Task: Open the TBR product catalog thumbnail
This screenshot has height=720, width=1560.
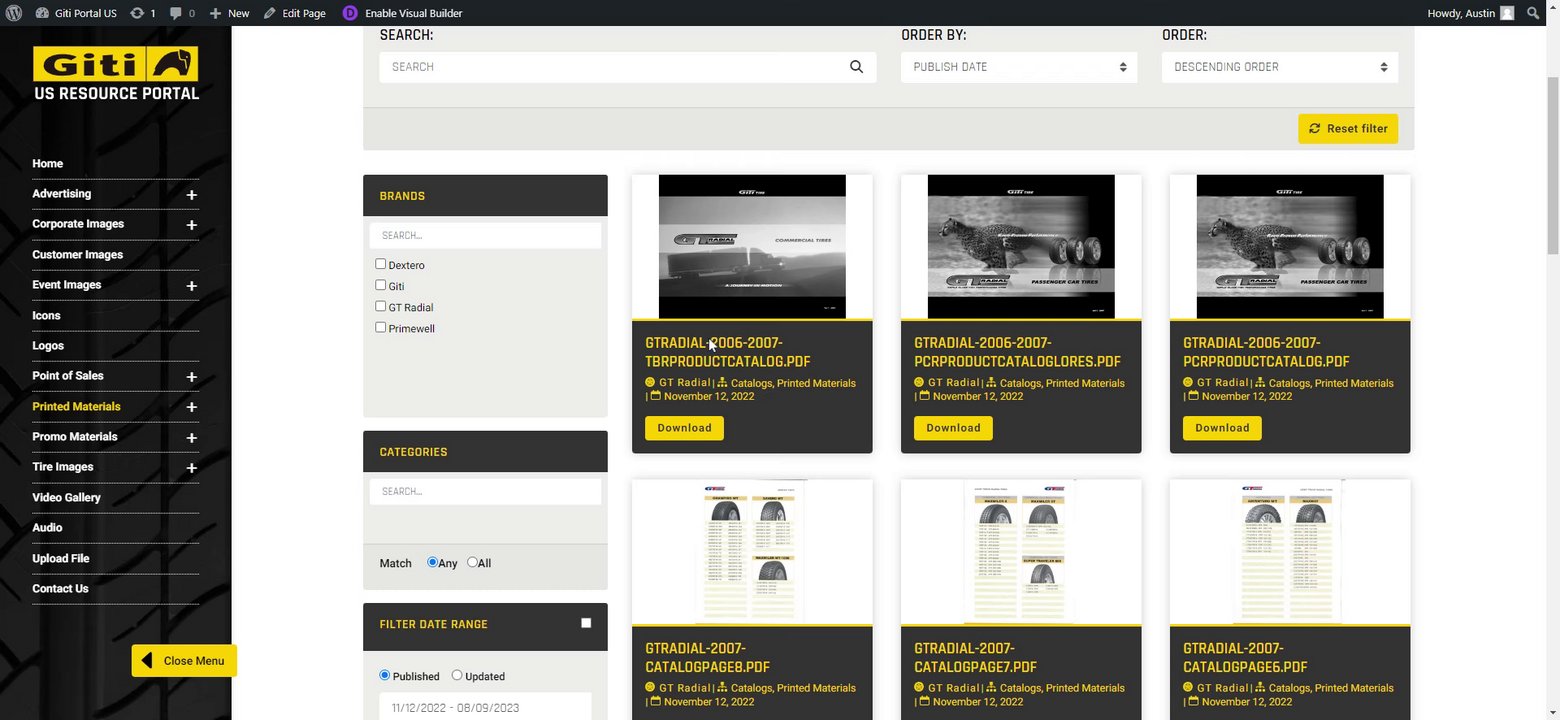Action: click(752, 247)
